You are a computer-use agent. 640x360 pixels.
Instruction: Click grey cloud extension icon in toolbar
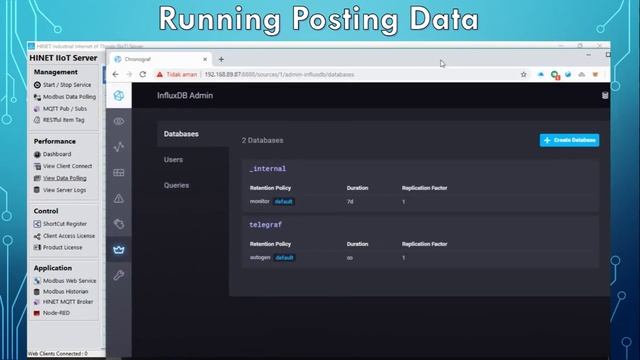[x=582, y=74]
